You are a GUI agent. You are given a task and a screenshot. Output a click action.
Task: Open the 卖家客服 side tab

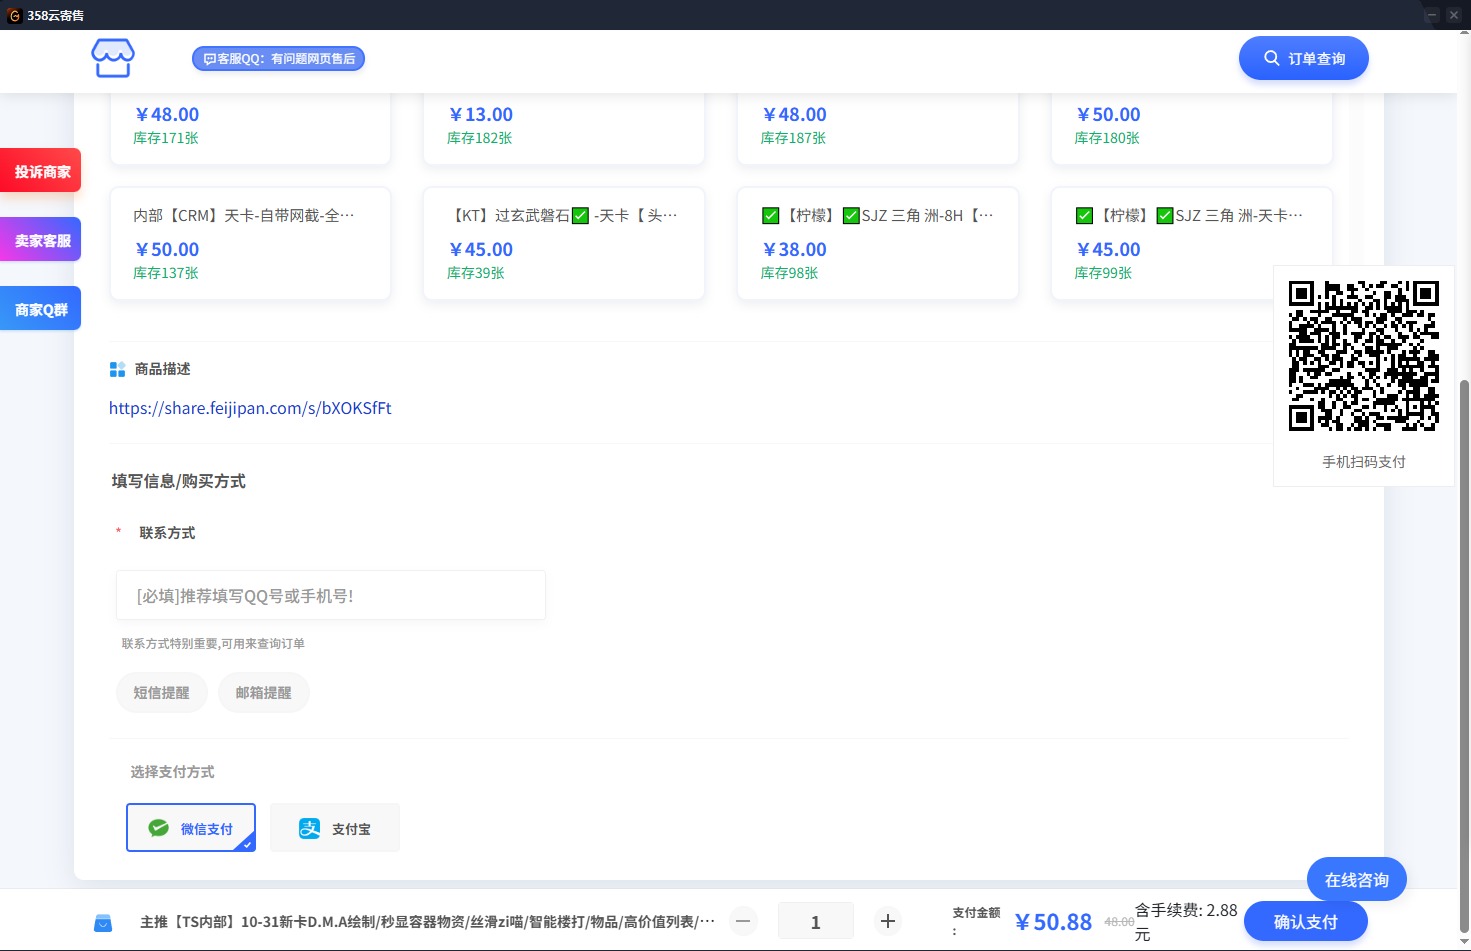41,240
